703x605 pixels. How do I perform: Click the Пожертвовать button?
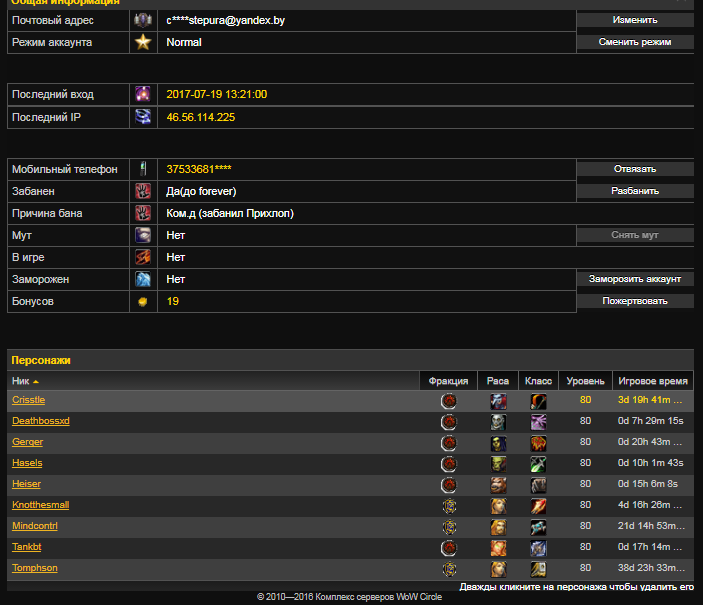634,301
